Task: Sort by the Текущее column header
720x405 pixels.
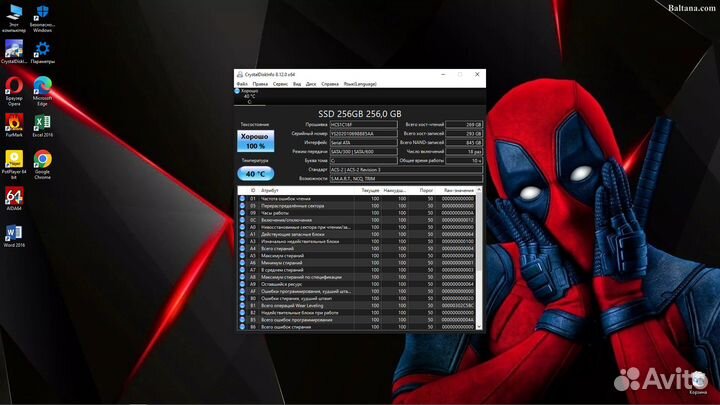Action: point(368,190)
